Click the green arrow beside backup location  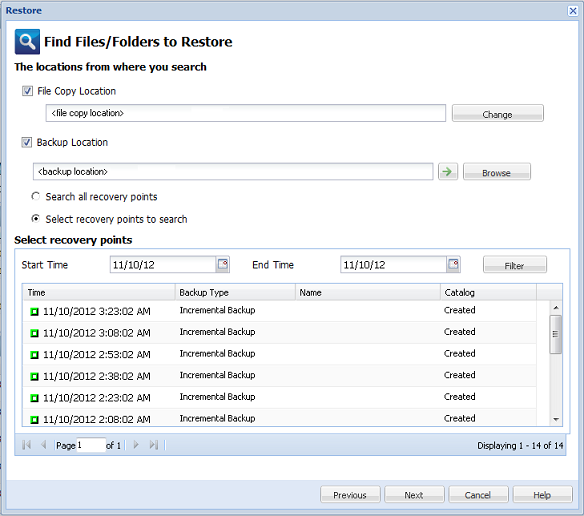[448, 171]
